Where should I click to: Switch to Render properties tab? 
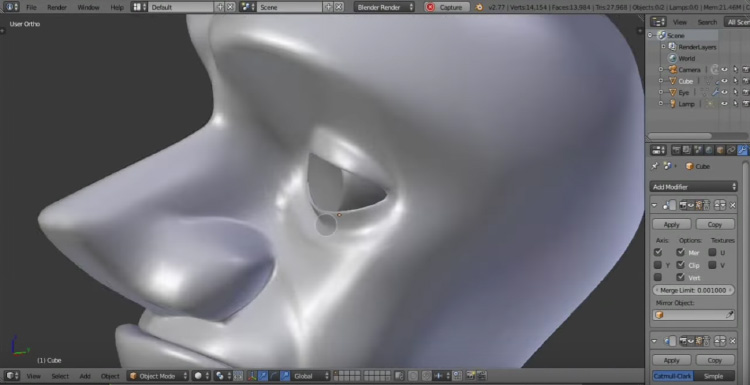(676, 151)
